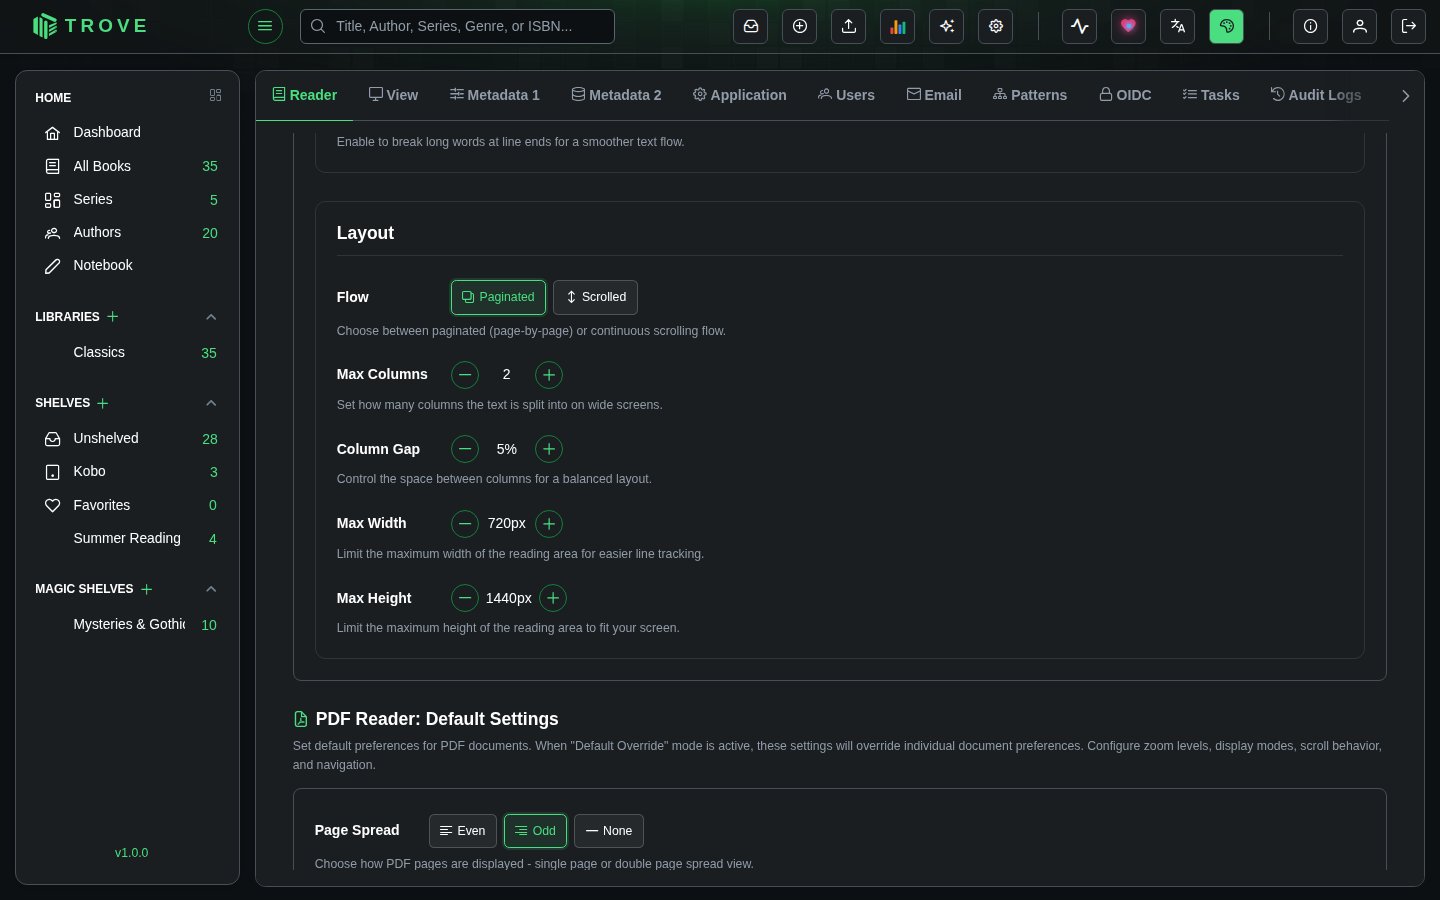Click the circled plus icon in top bar
Viewport: 1440px width, 900px height.
tap(800, 26)
